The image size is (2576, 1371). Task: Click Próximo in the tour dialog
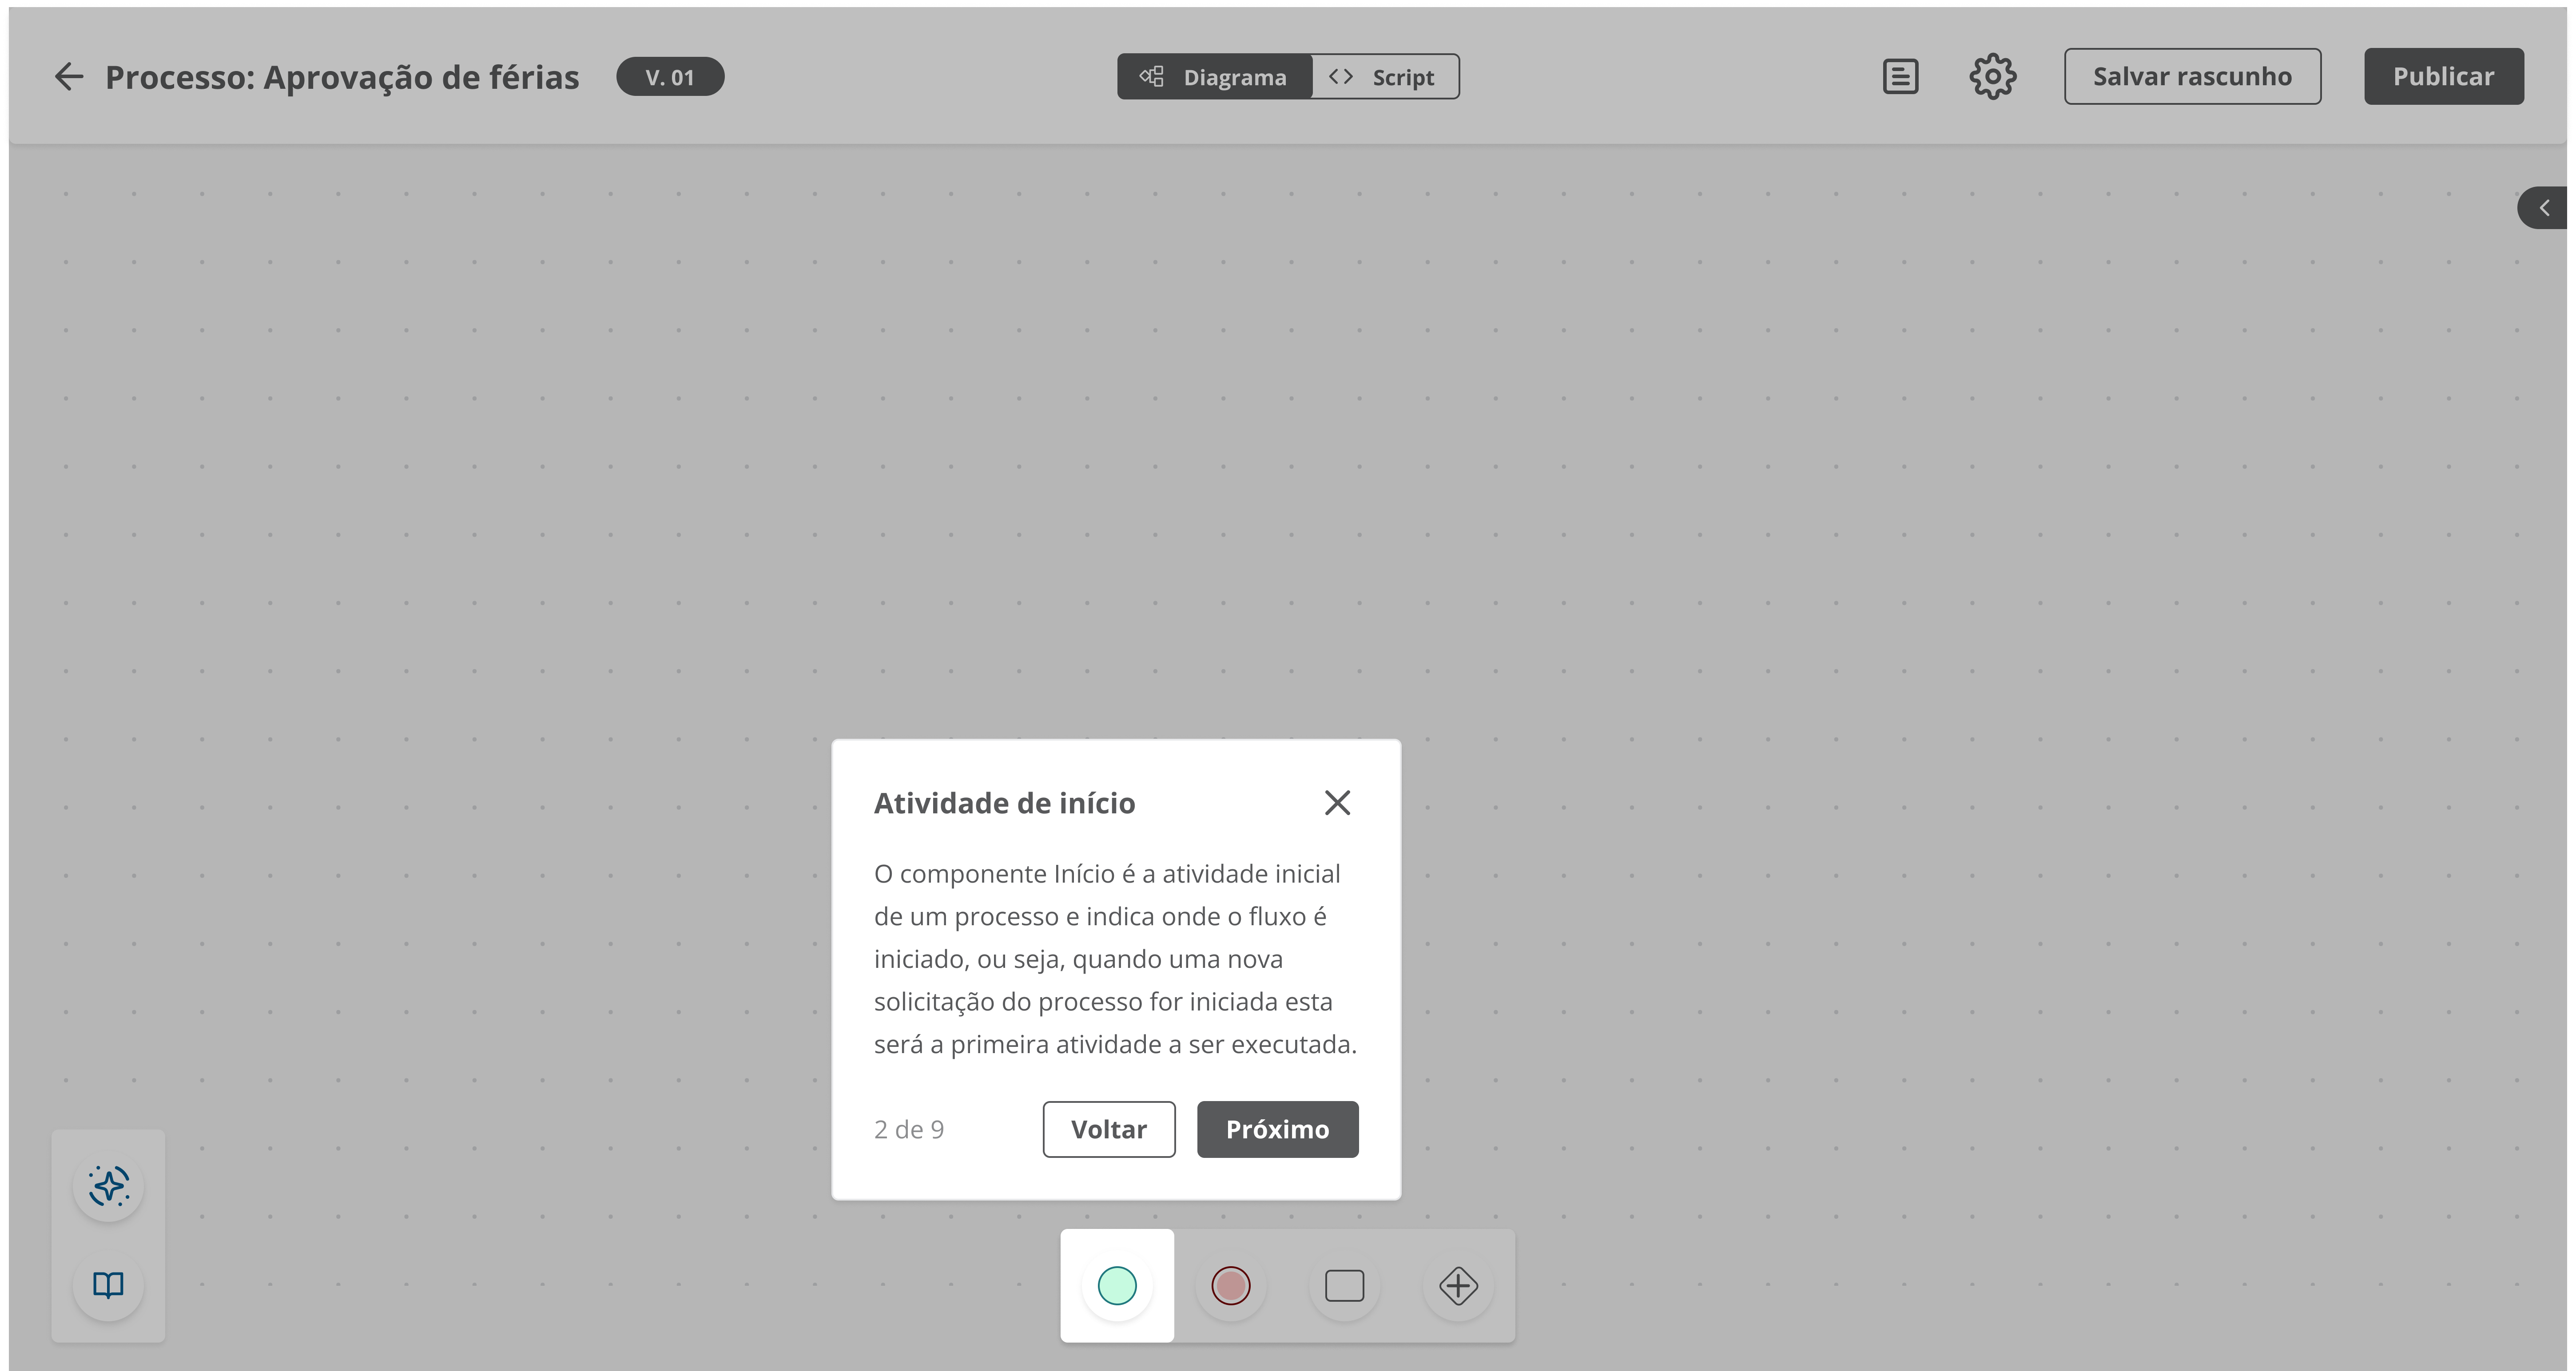pos(1277,1129)
